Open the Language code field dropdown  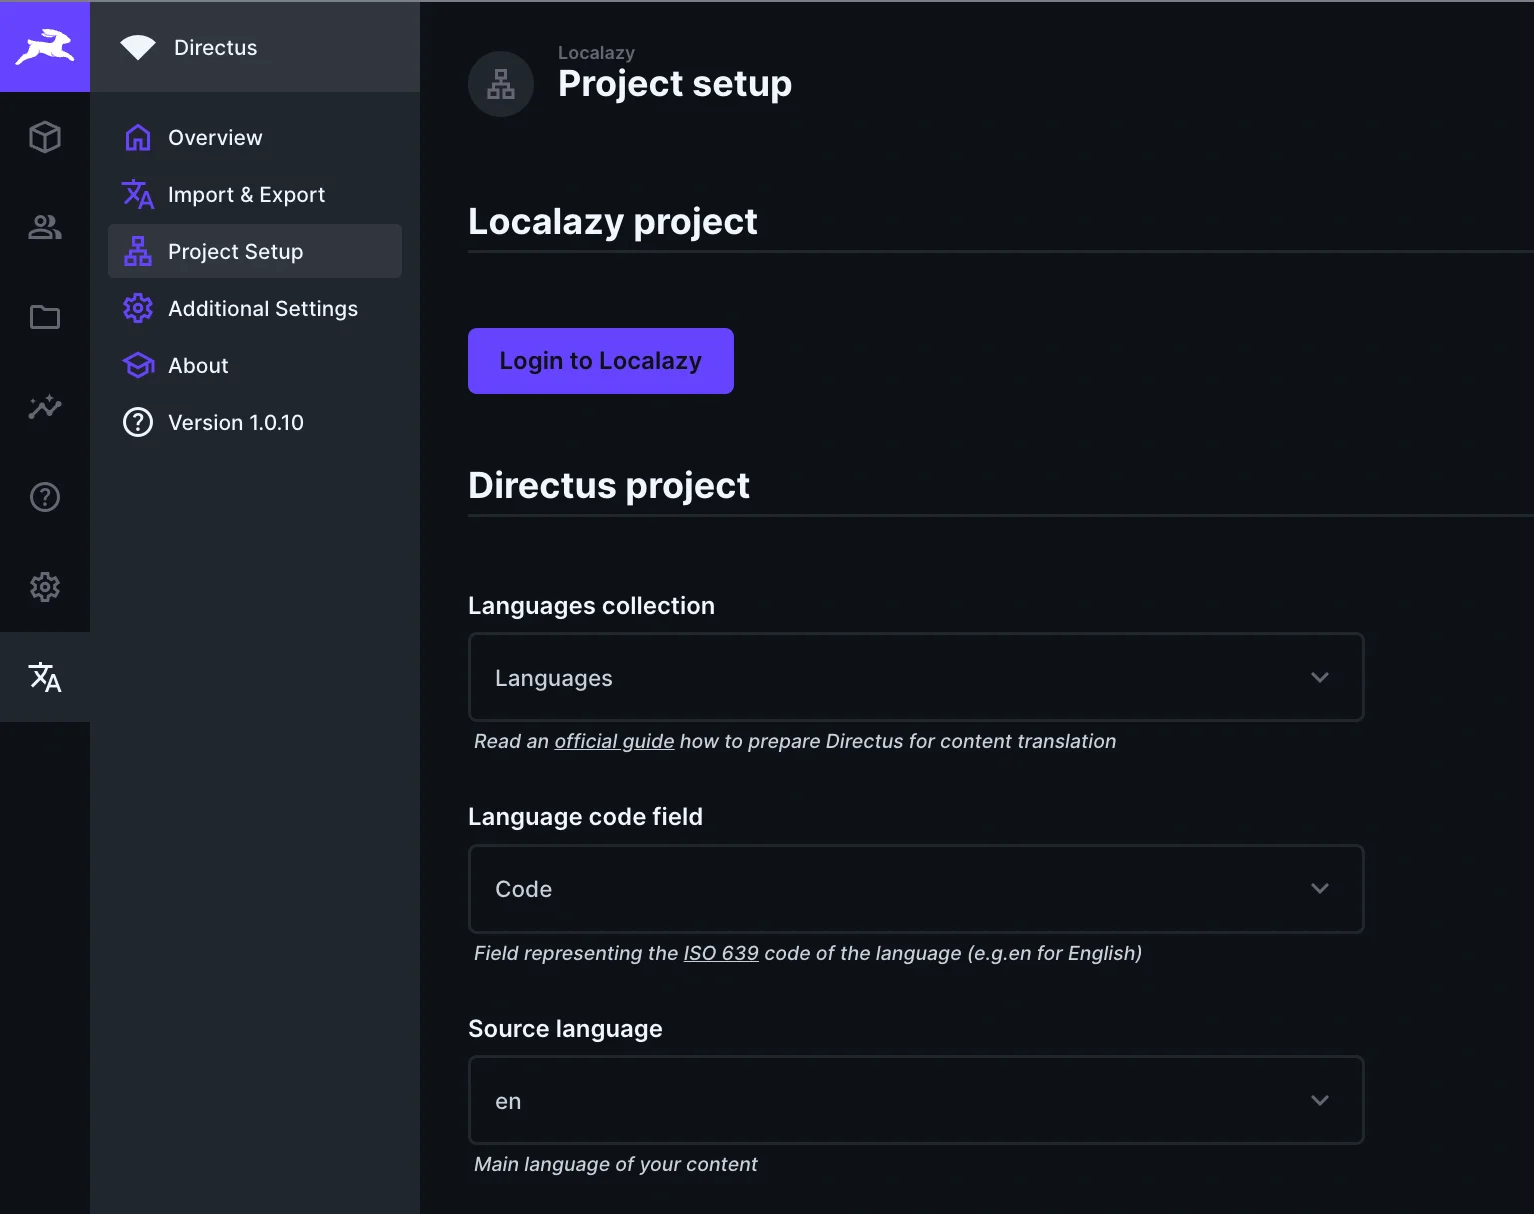pos(915,889)
